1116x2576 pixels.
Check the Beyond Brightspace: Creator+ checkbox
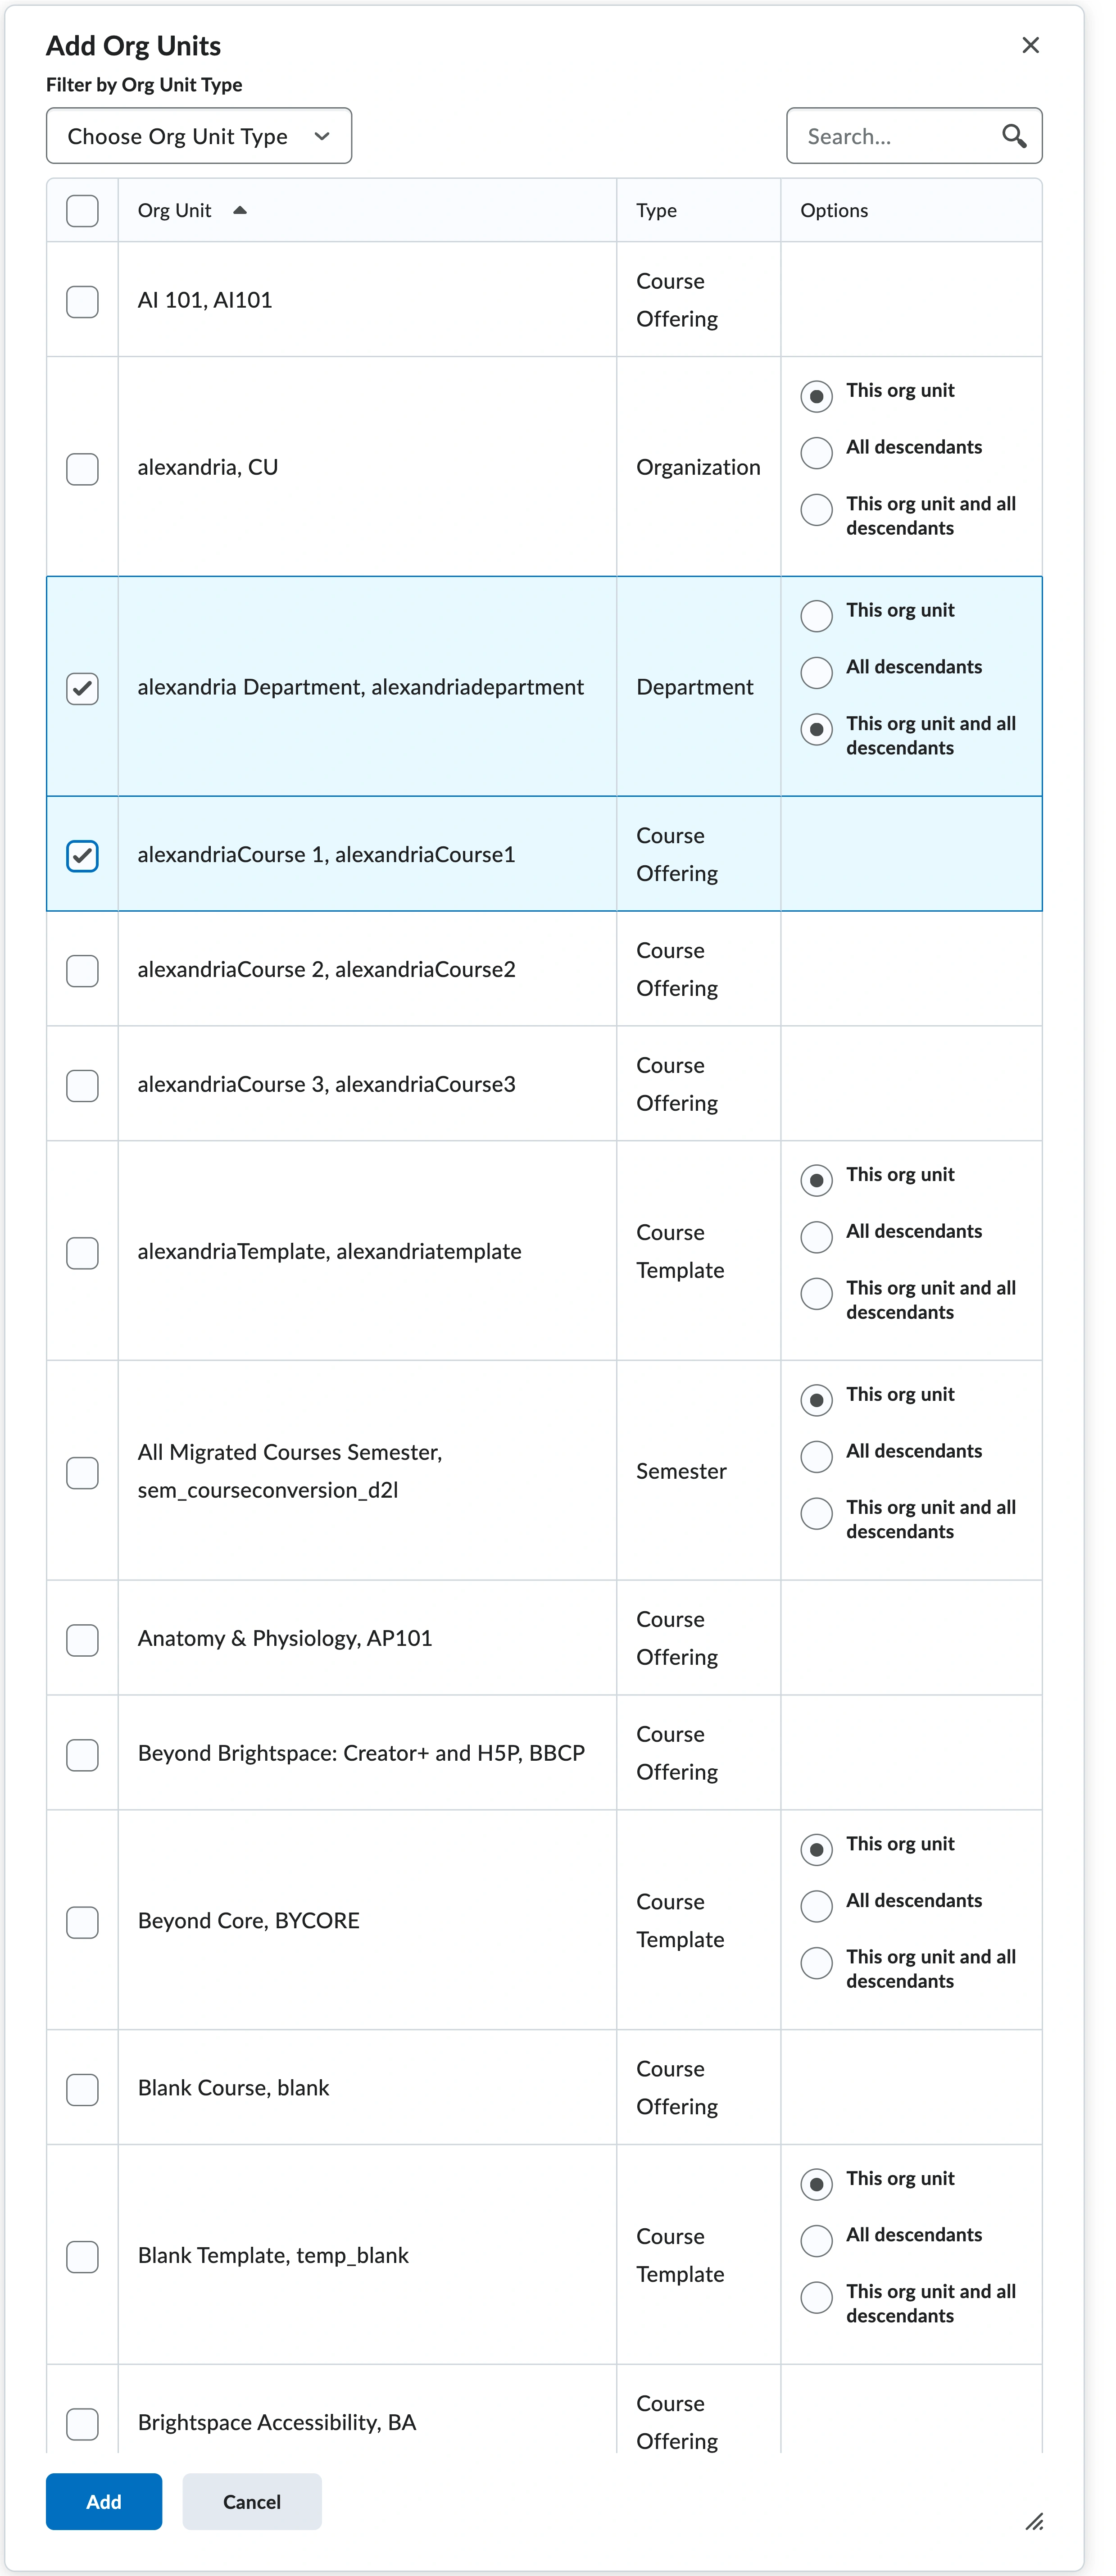coord(82,1754)
